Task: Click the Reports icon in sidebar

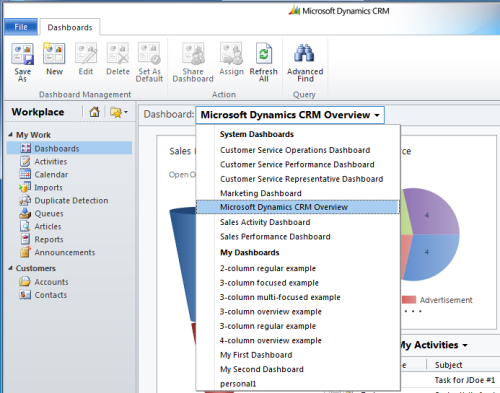Action: tap(25, 239)
